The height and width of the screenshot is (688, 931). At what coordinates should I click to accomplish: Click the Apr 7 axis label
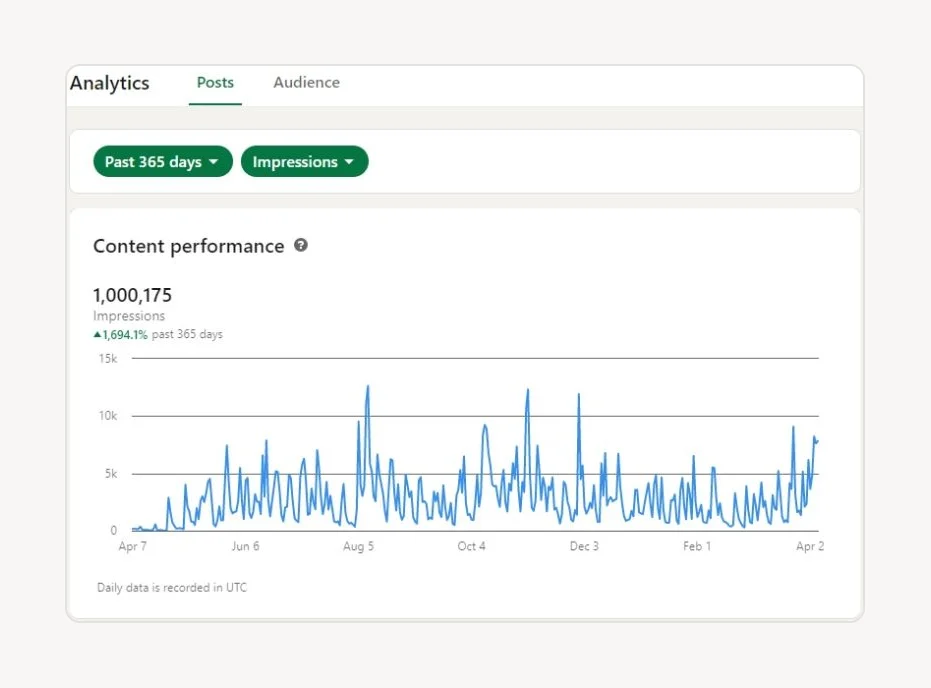point(131,546)
